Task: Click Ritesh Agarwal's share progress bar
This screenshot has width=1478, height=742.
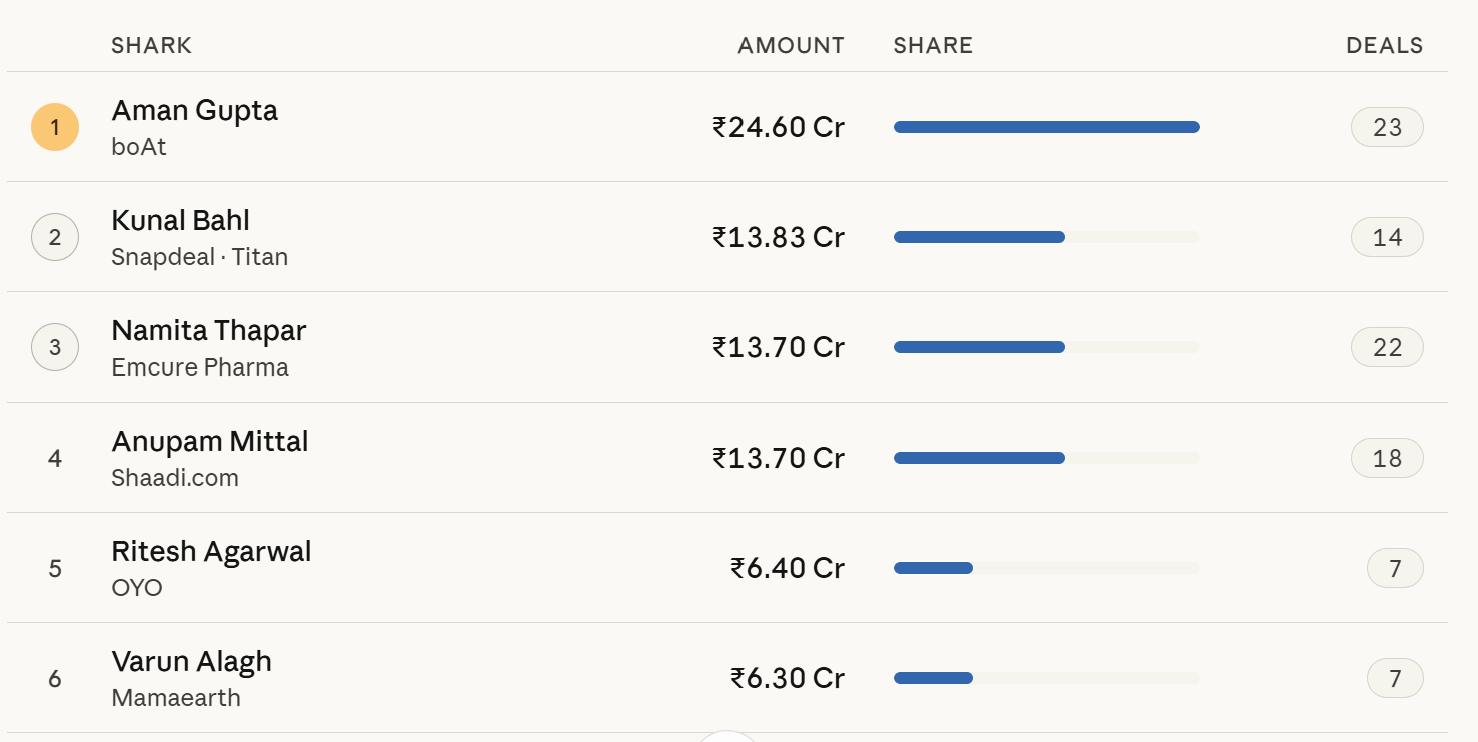Action: (x=1046, y=568)
